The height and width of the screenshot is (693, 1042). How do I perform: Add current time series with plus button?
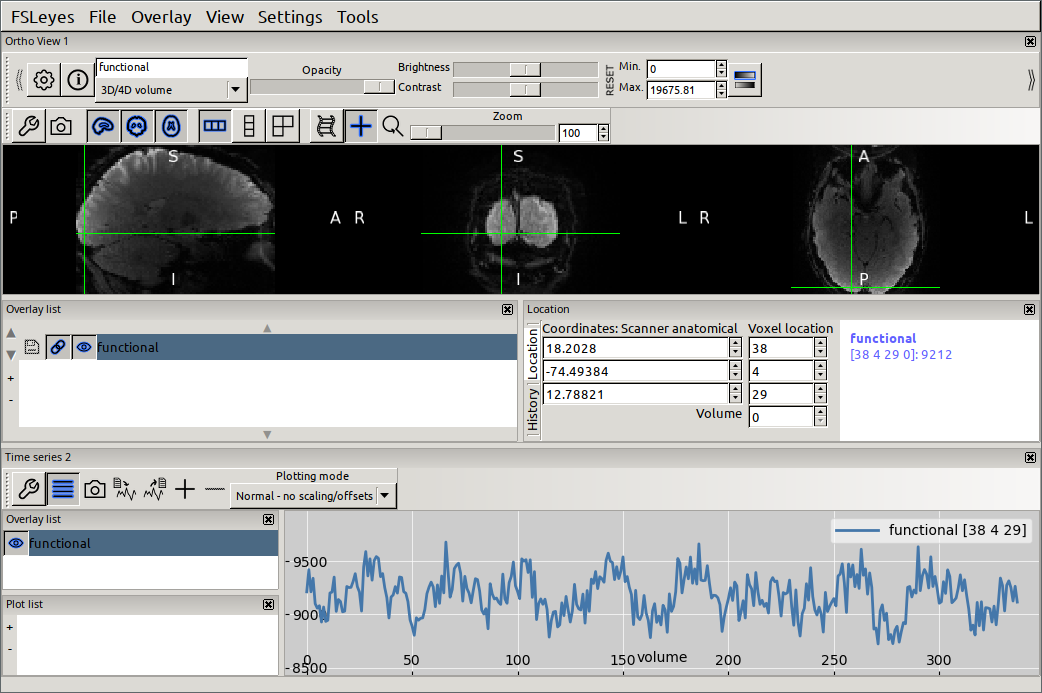click(x=184, y=489)
